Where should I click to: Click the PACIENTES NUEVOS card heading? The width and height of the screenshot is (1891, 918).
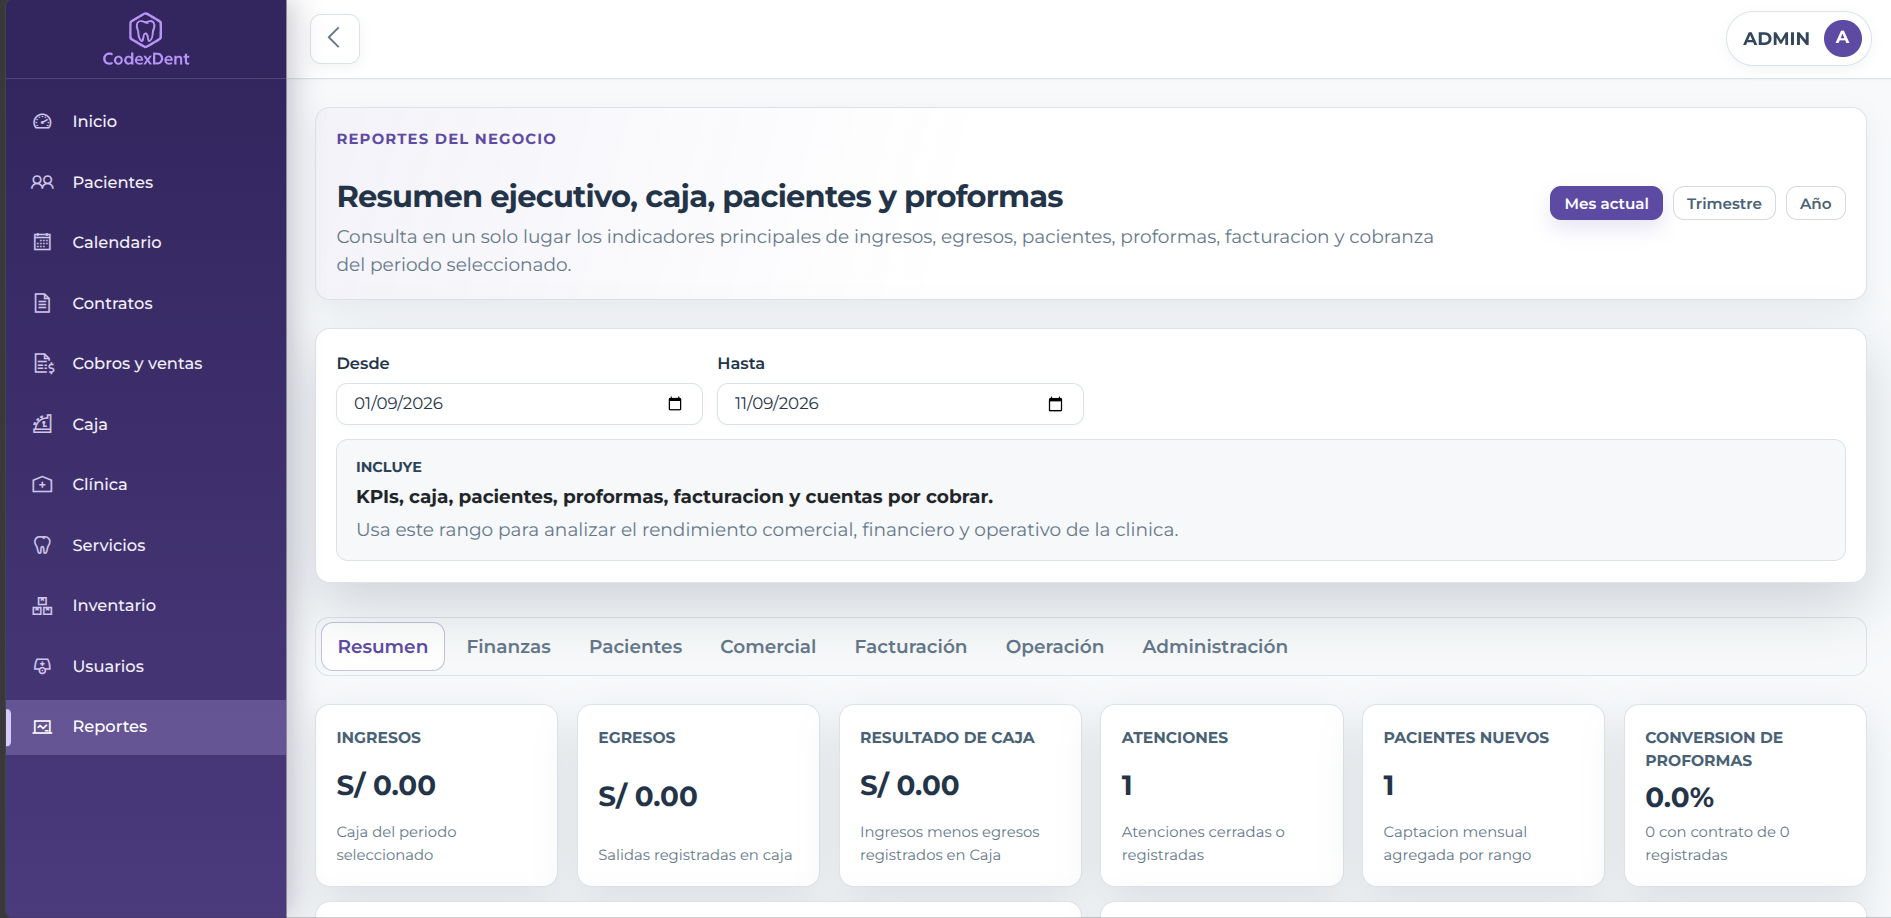(1466, 737)
